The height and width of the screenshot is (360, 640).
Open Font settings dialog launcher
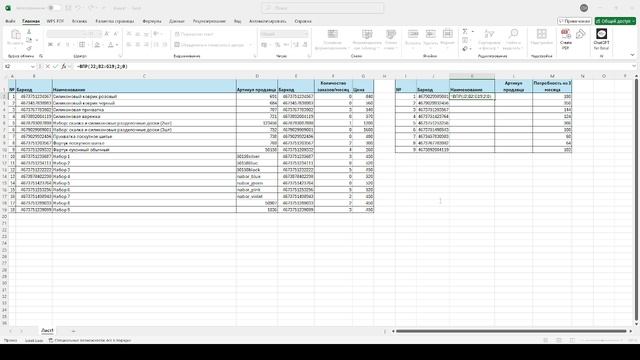pyautogui.click(x=120, y=56)
